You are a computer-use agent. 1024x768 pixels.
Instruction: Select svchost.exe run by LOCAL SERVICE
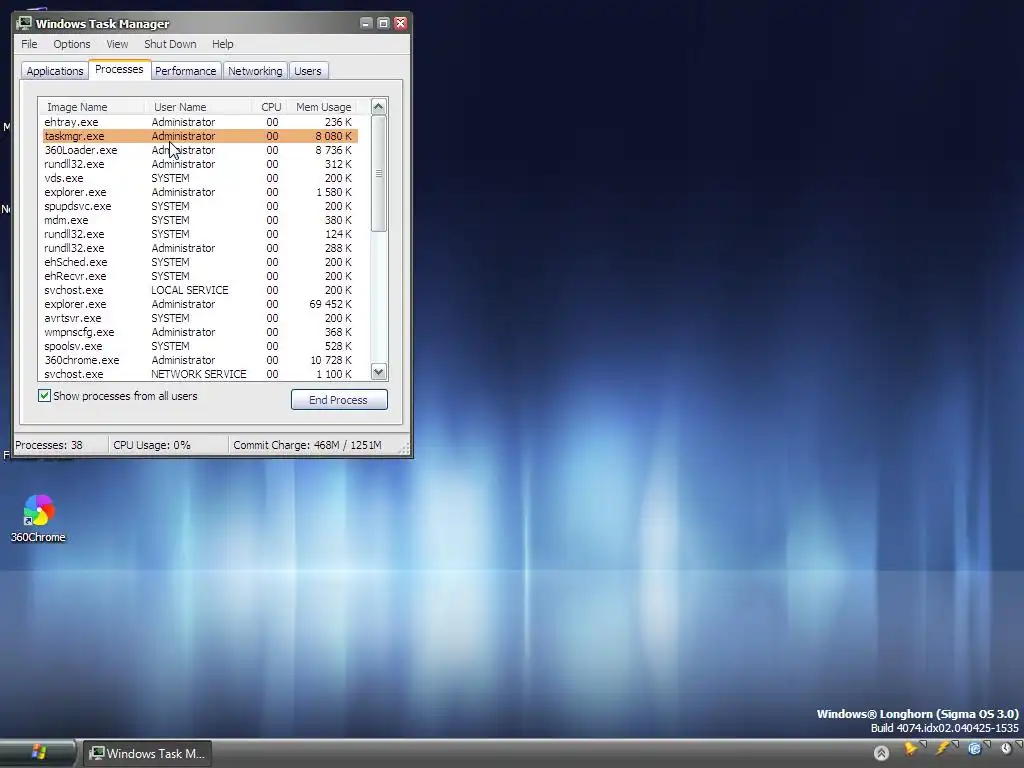click(x=200, y=290)
